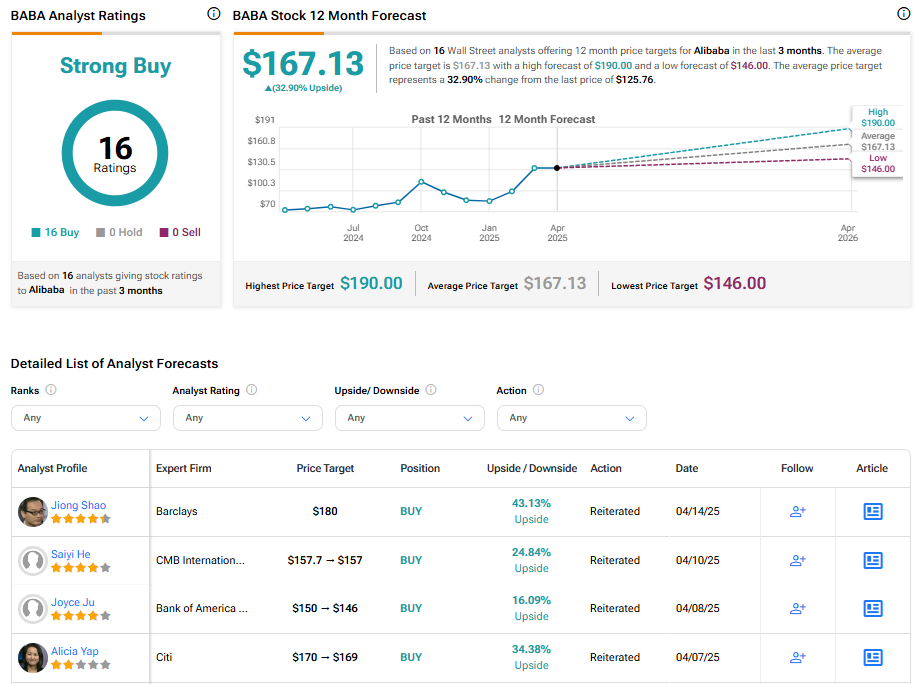Open Alicia Yap's analyst profile link

(74, 651)
